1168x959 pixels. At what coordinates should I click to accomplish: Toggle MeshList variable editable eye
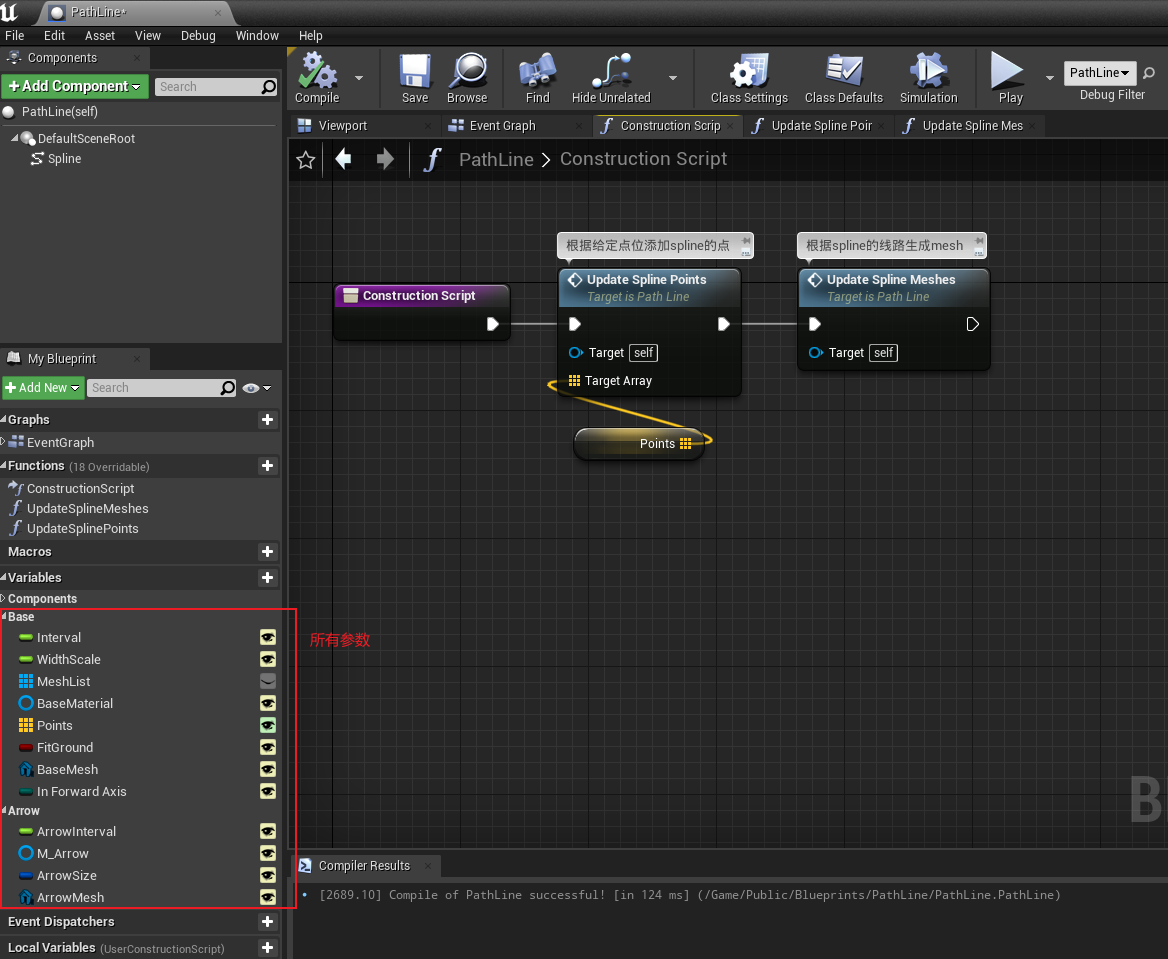267,681
